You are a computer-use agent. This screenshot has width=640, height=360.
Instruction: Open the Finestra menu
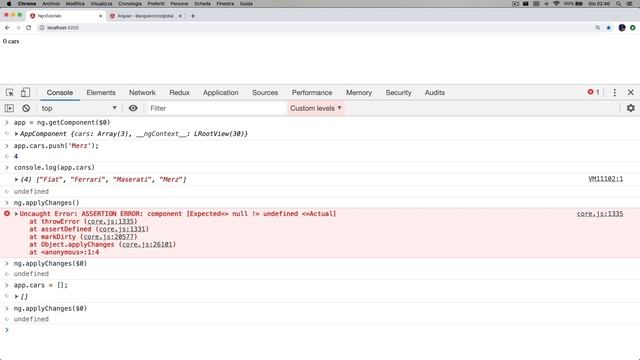[225, 4]
